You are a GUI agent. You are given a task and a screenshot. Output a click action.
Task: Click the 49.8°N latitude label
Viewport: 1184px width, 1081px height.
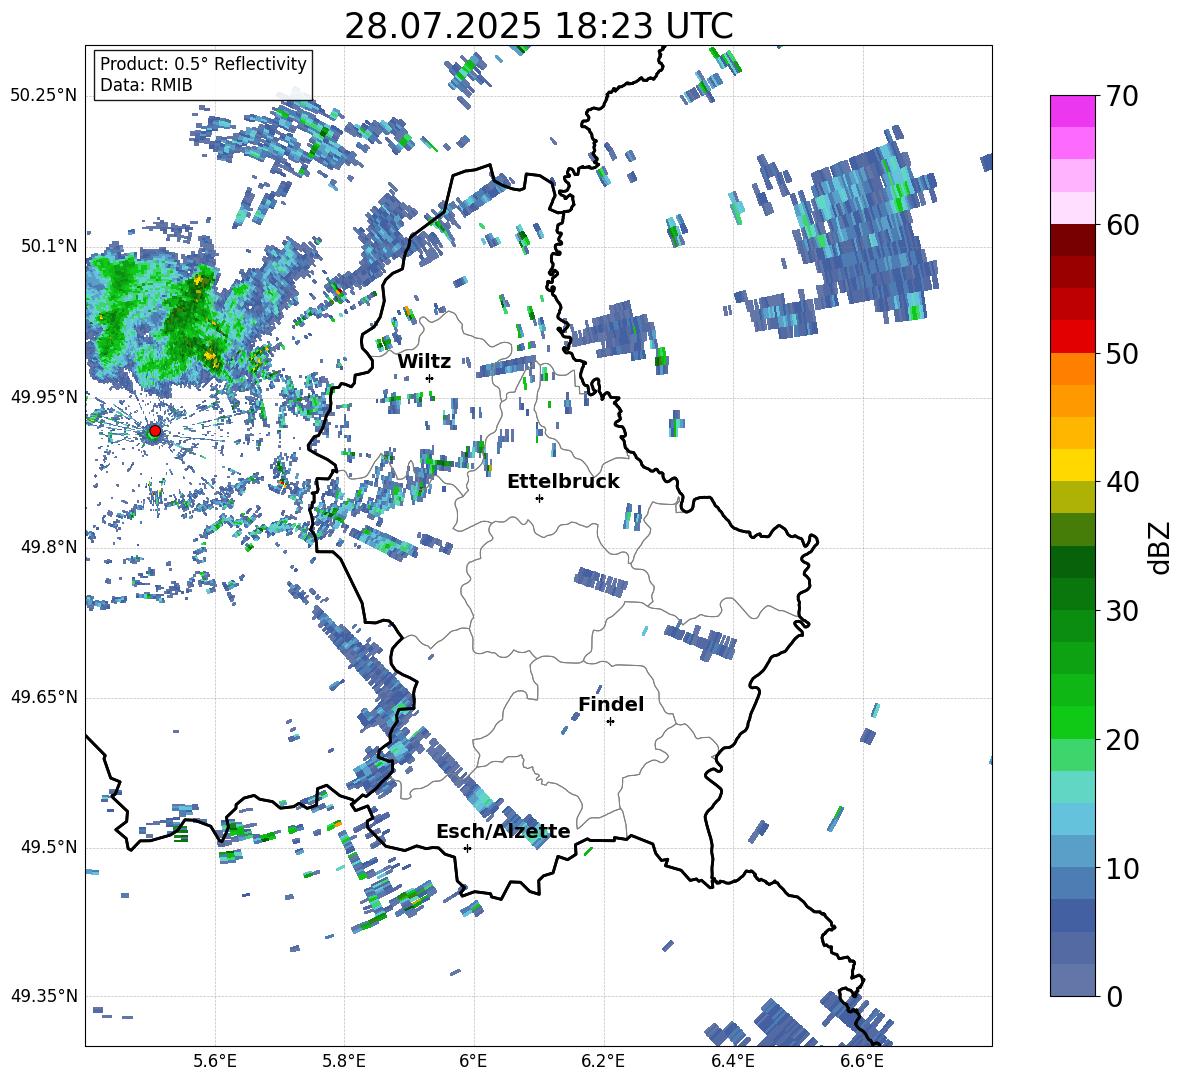(49, 547)
